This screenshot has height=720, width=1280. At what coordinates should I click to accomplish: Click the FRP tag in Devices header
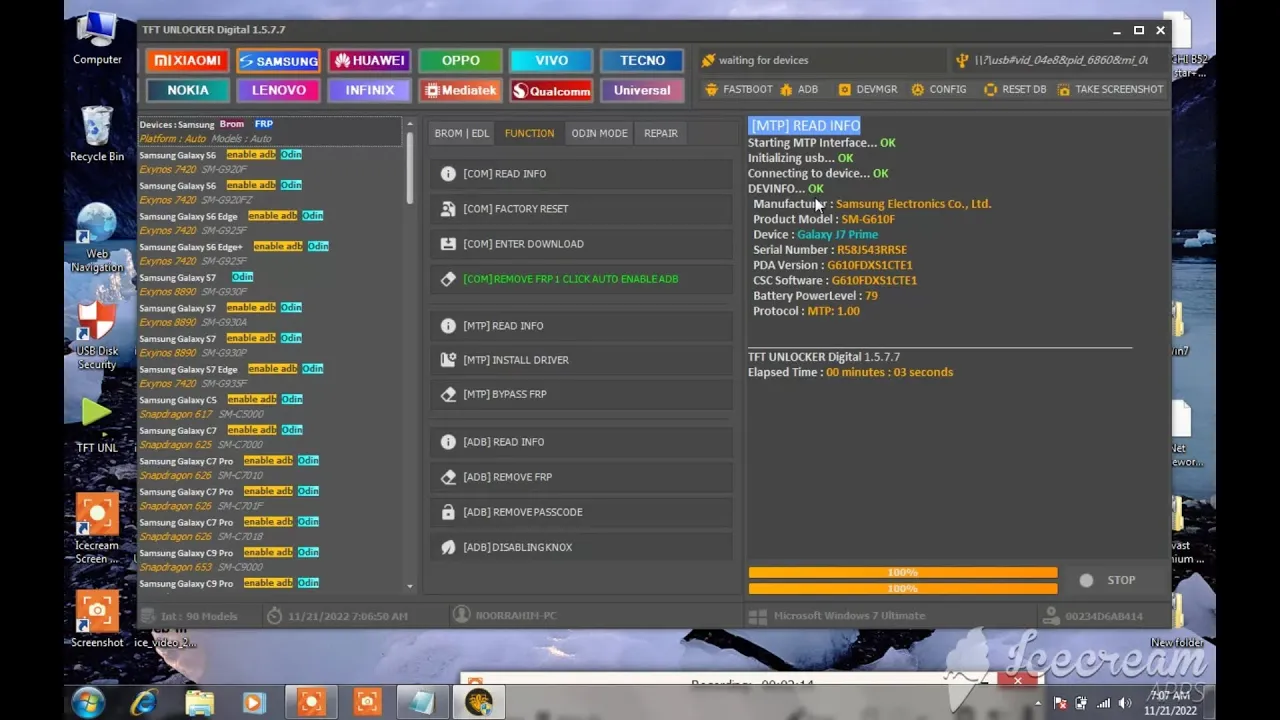coord(263,124)
